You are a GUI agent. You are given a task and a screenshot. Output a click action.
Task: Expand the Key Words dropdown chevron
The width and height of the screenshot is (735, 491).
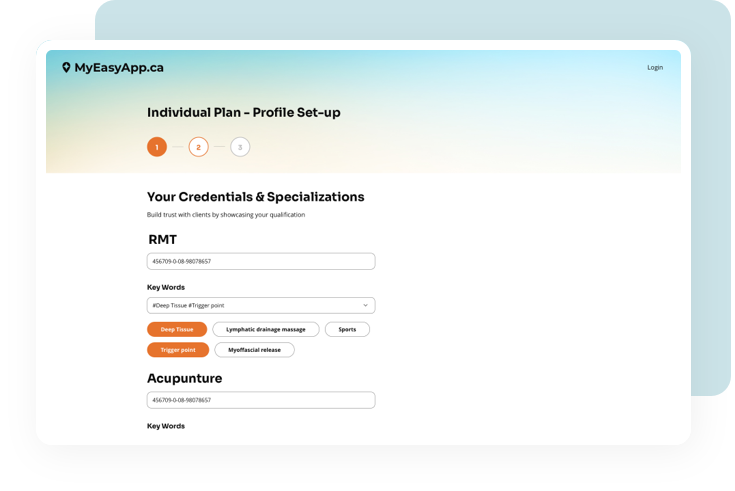[x=365, y=305]
